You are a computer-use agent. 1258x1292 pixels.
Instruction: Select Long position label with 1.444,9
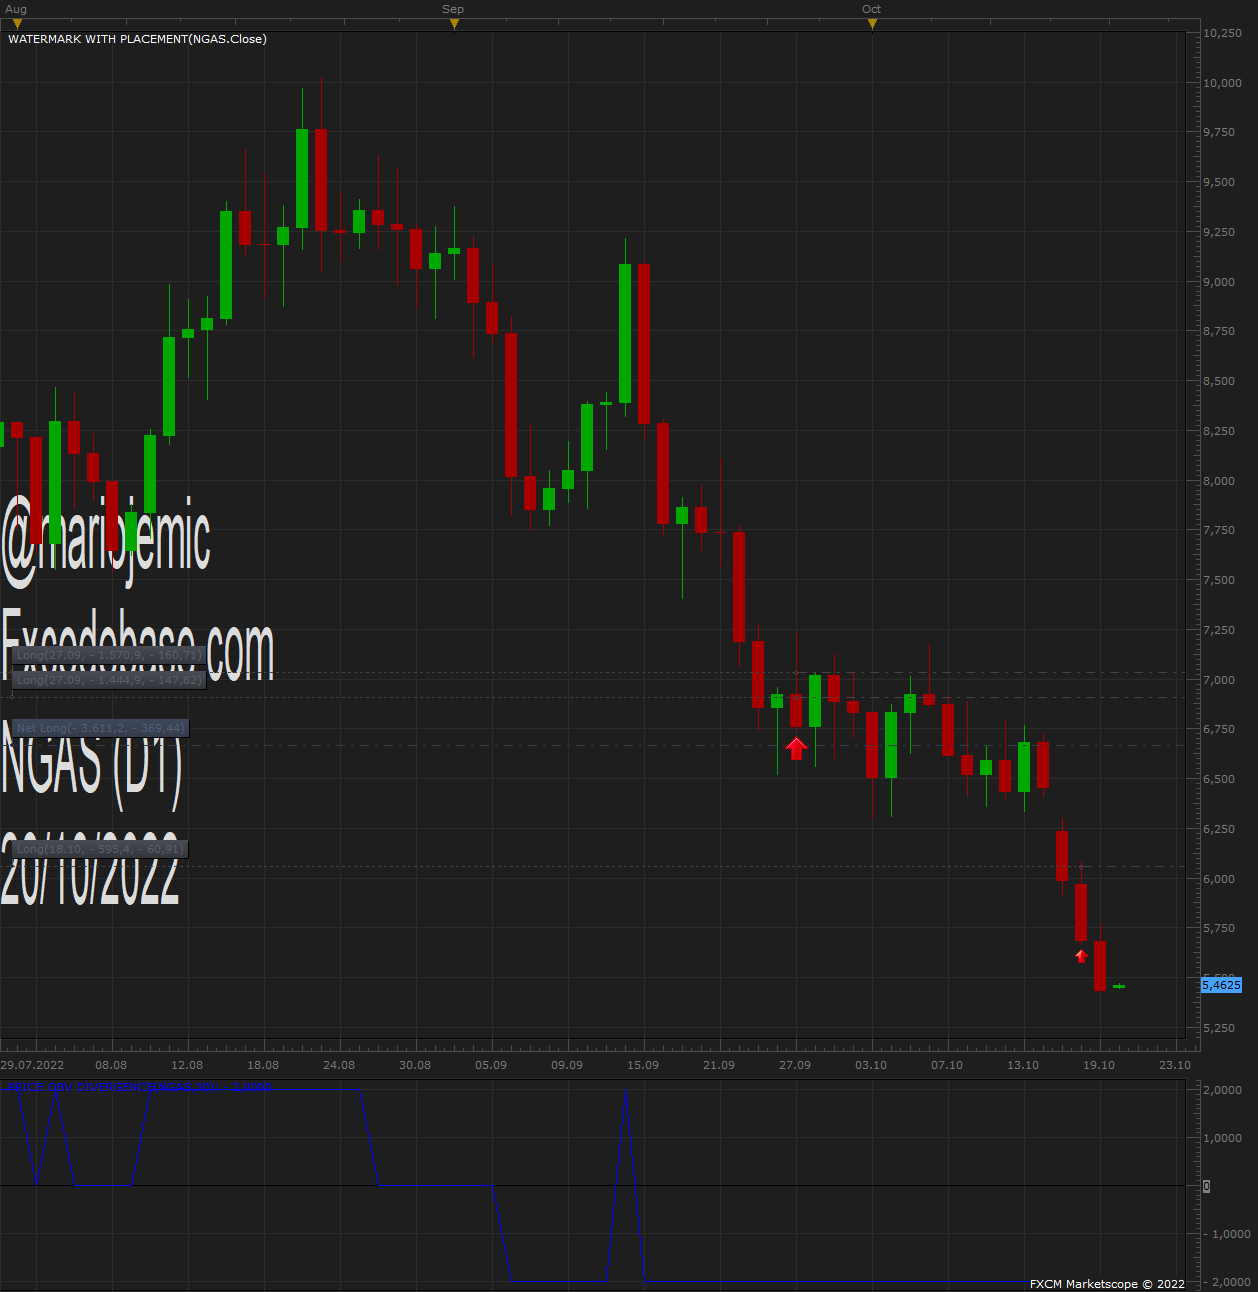[108, 680]
